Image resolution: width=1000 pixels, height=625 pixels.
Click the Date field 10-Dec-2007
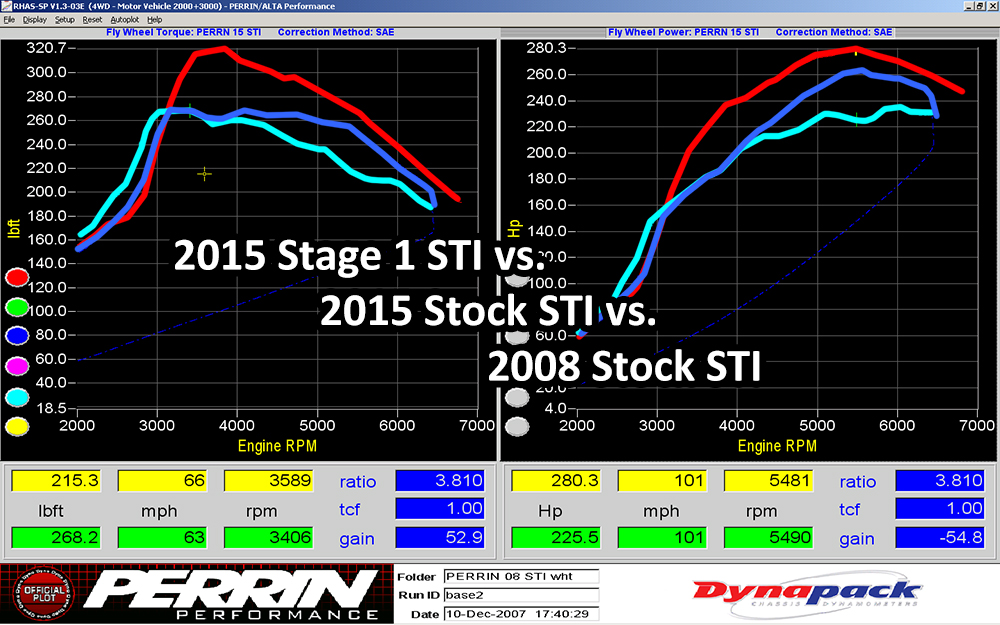(x=521, y=614)
